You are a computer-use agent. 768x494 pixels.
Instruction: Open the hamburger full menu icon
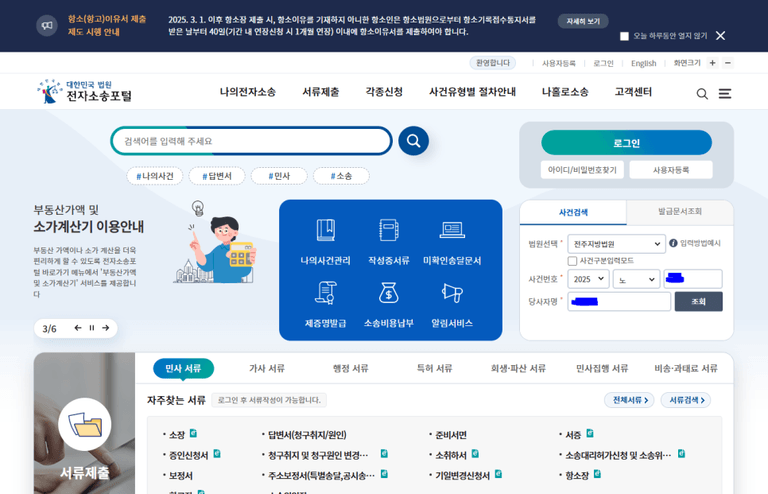click(725, 93)
